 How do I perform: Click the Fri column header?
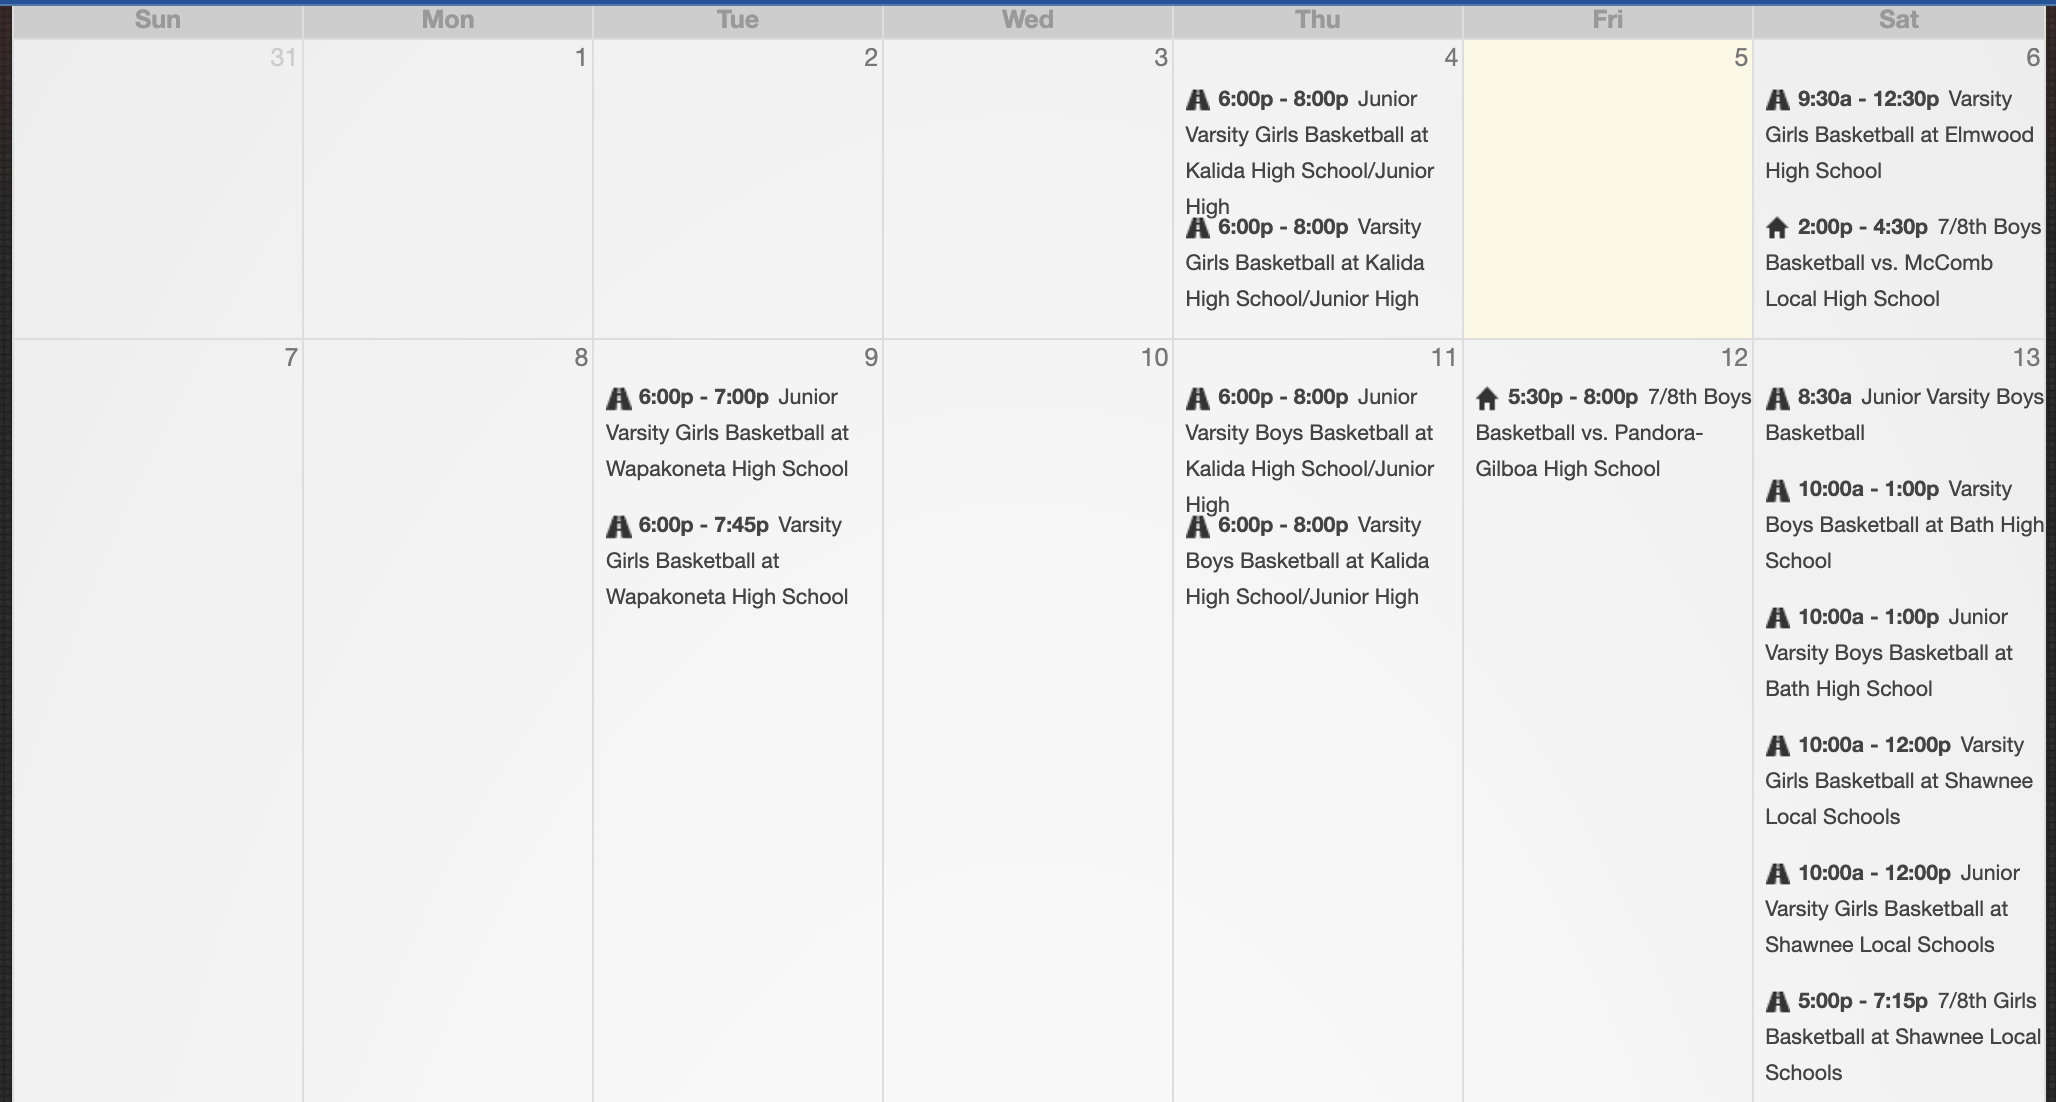[x=1608, y=20]
